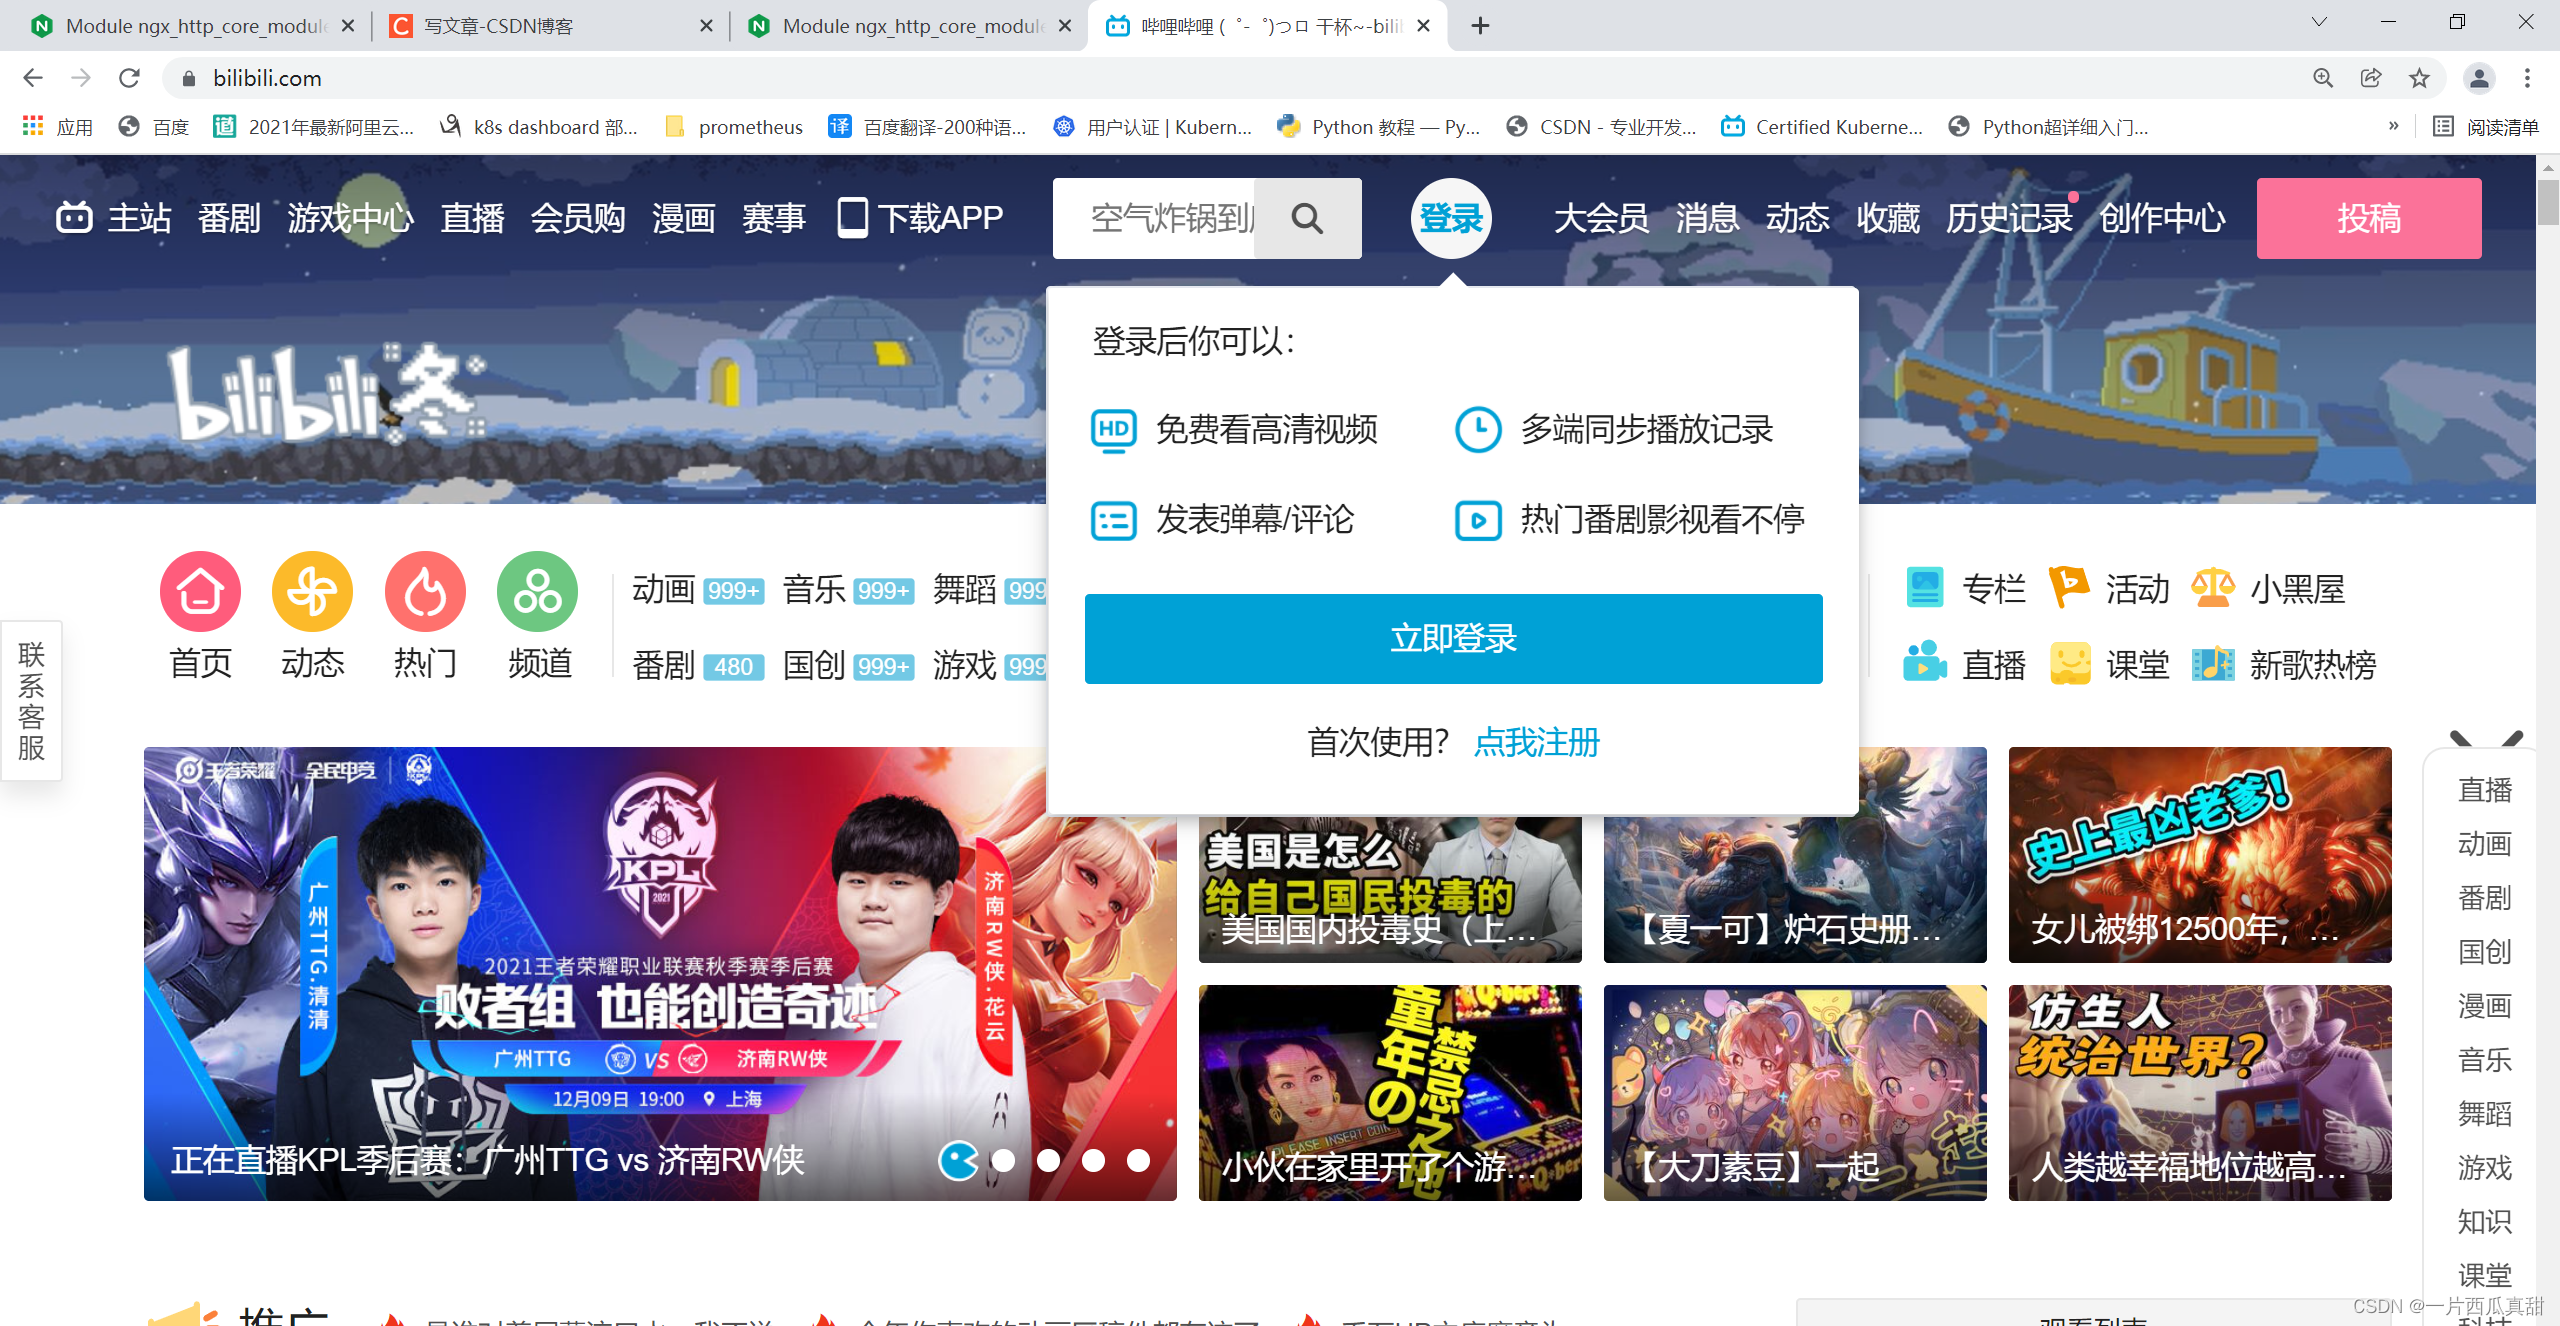This screenshot has height=1326, width=2560.
Task: Click the share page icon in address bar
Action: click(2371, 78)
